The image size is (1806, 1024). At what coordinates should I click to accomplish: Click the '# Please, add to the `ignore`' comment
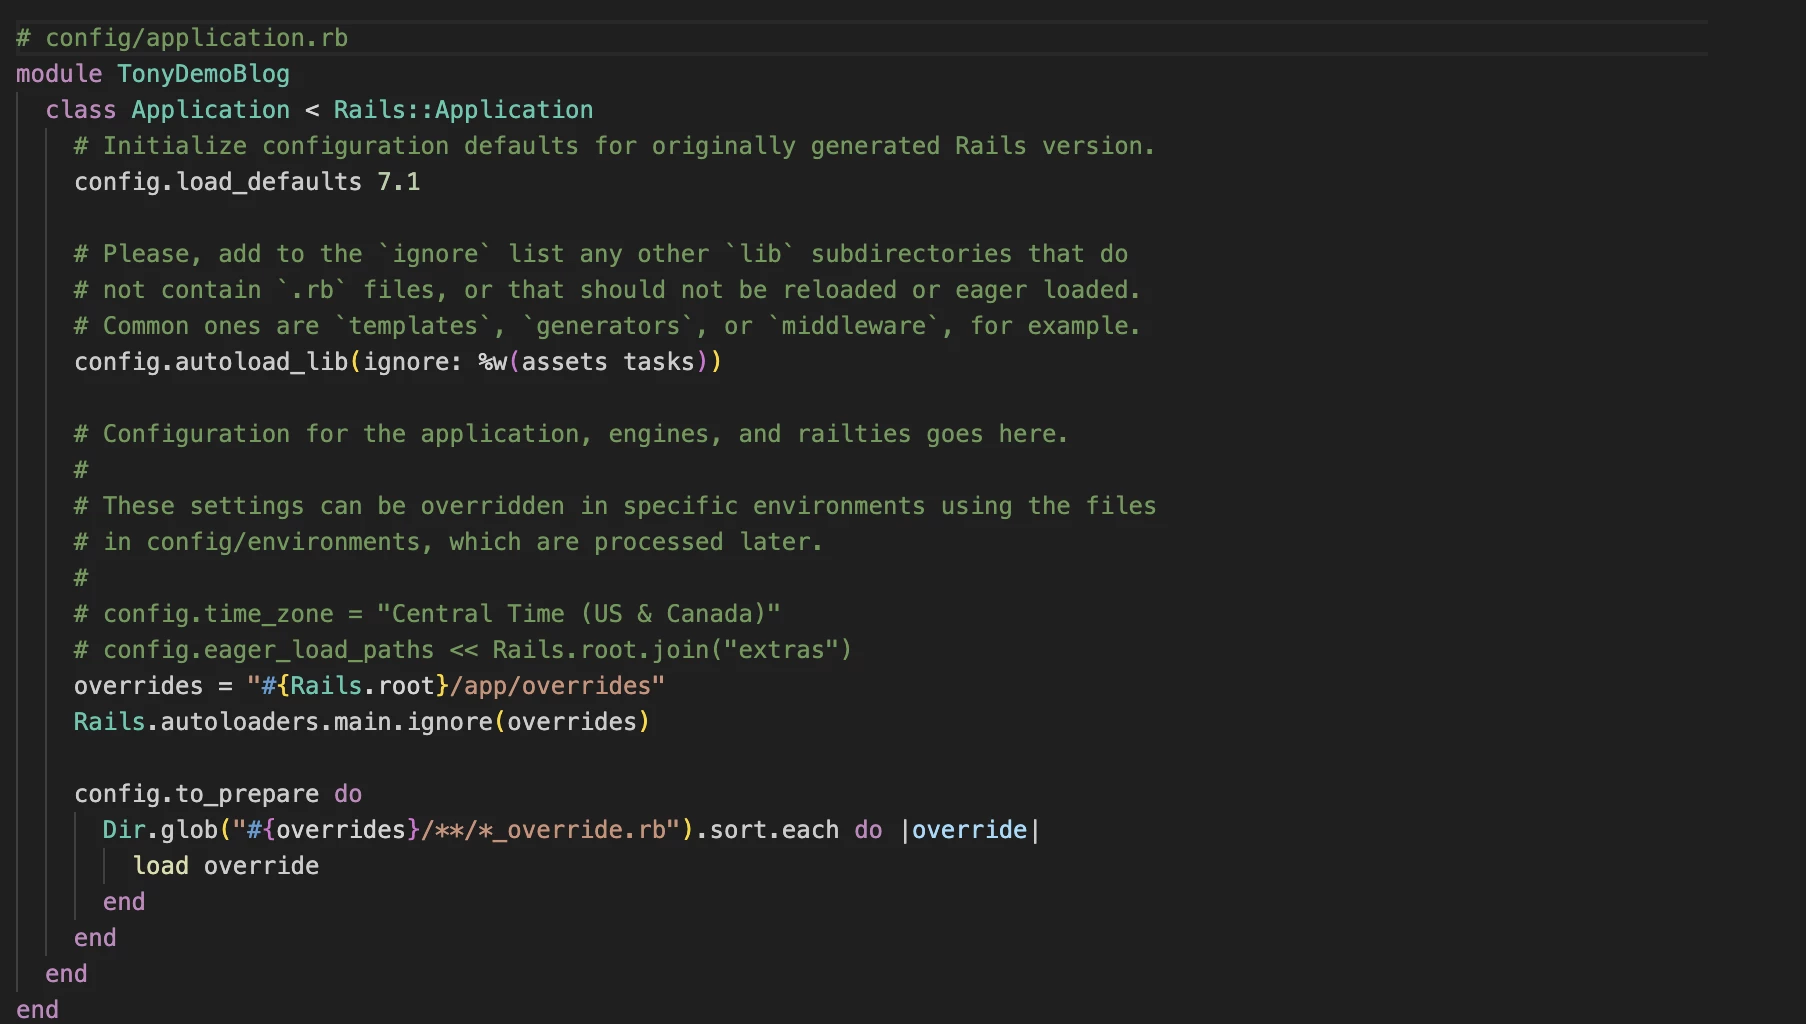[600, 254]
